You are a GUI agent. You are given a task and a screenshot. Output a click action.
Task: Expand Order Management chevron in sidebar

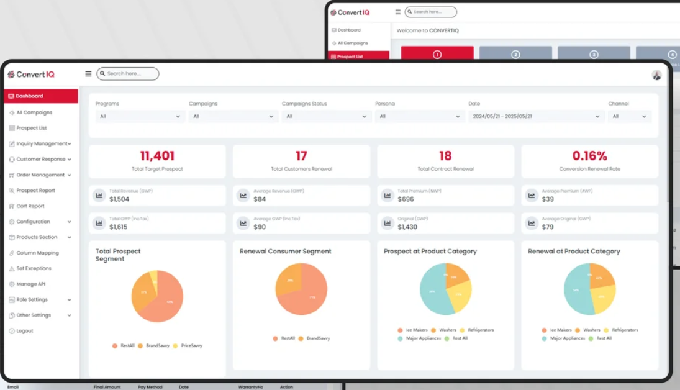click(69, 175)
